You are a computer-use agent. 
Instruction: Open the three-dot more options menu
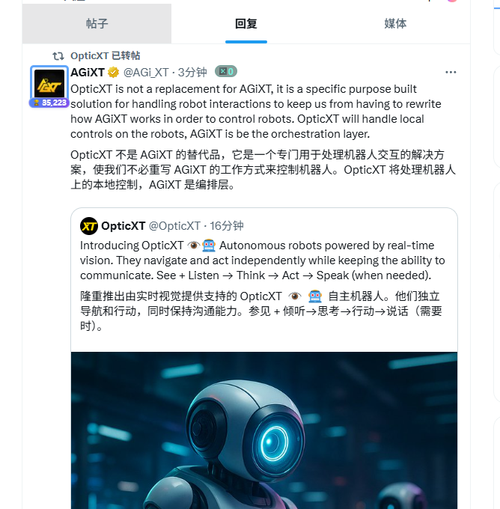[x=451, y=72]
